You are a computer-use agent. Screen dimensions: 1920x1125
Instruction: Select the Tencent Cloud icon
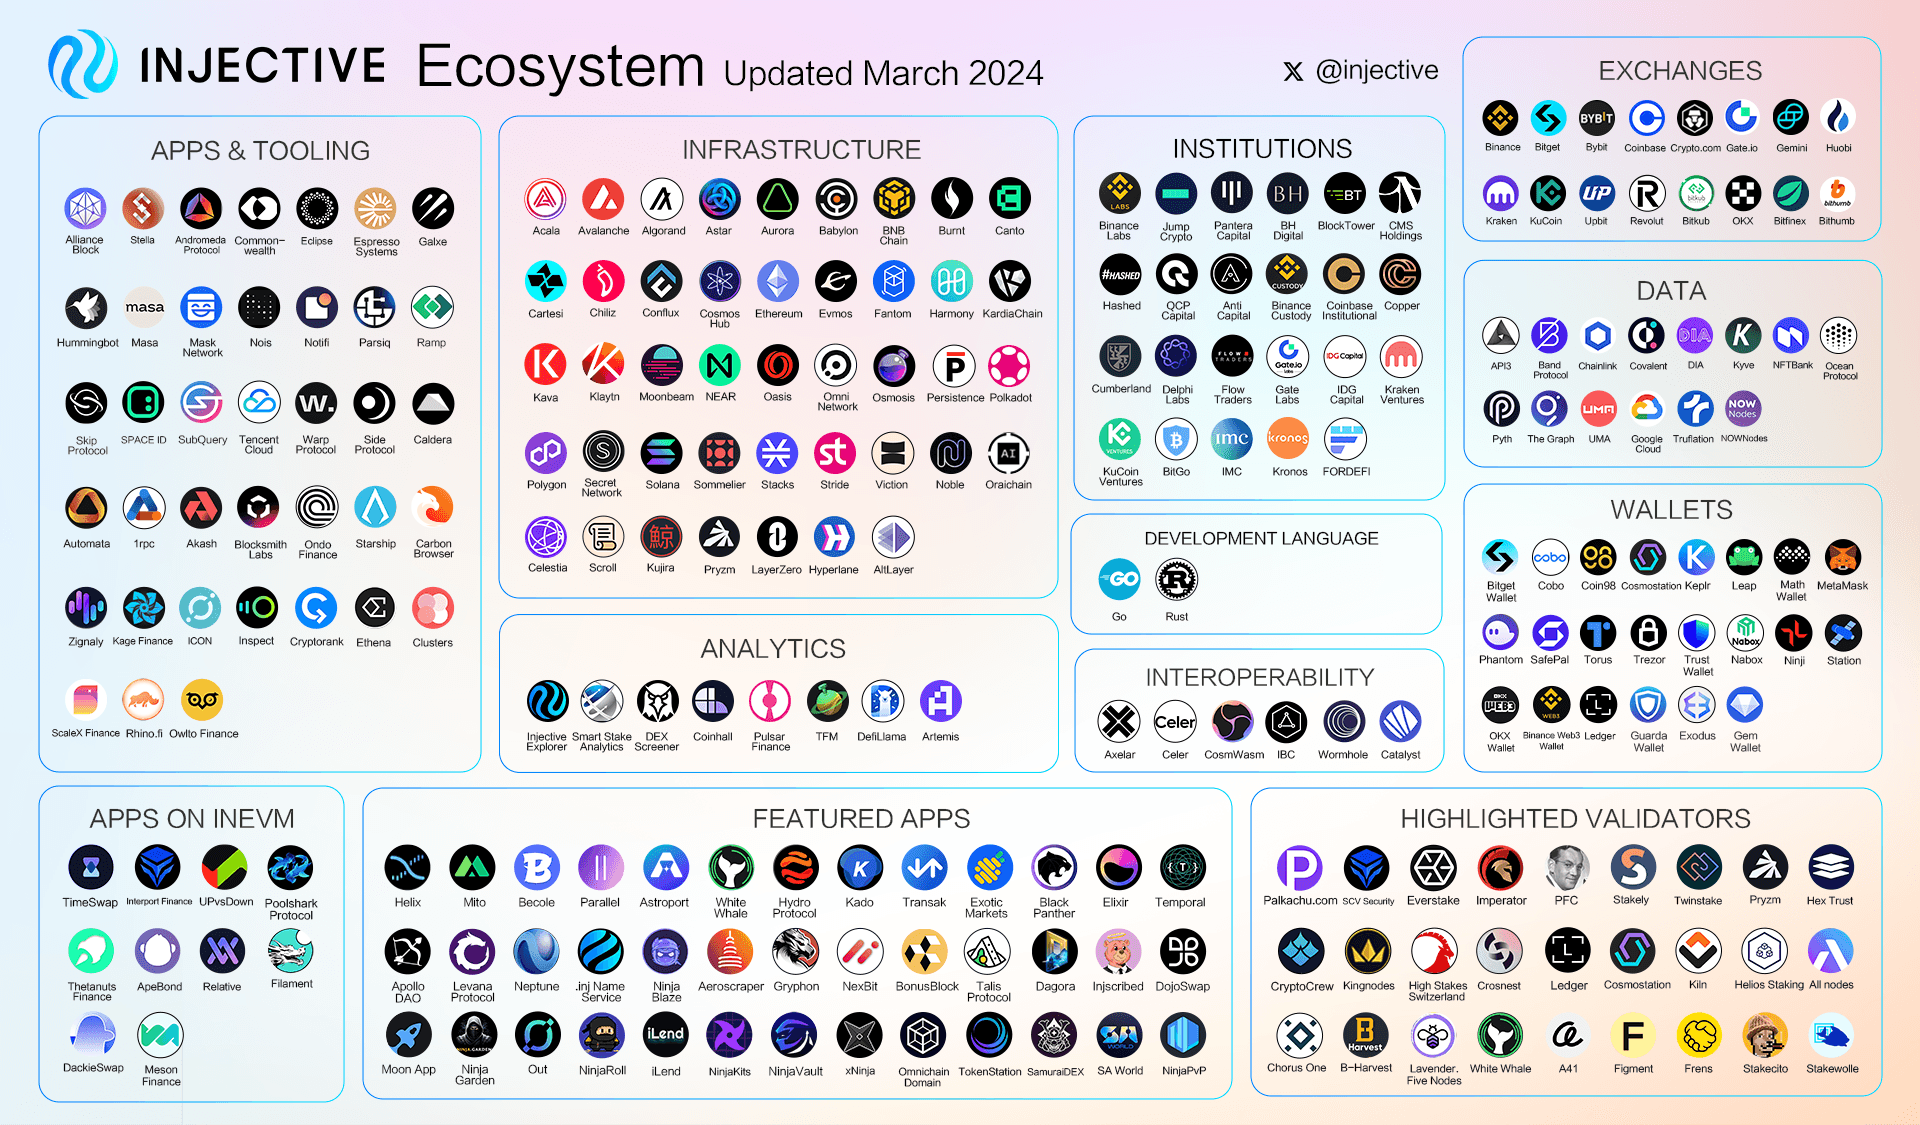259,404
